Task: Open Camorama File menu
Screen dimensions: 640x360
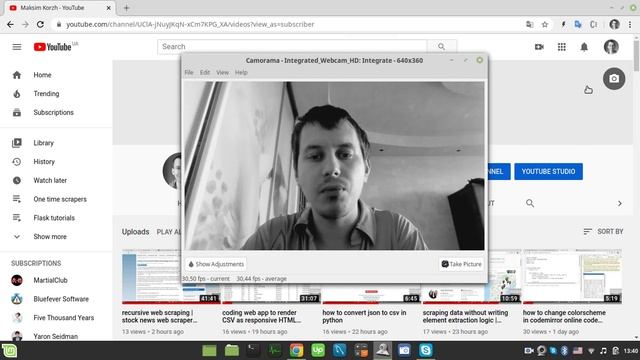Action: coord(189,72)
